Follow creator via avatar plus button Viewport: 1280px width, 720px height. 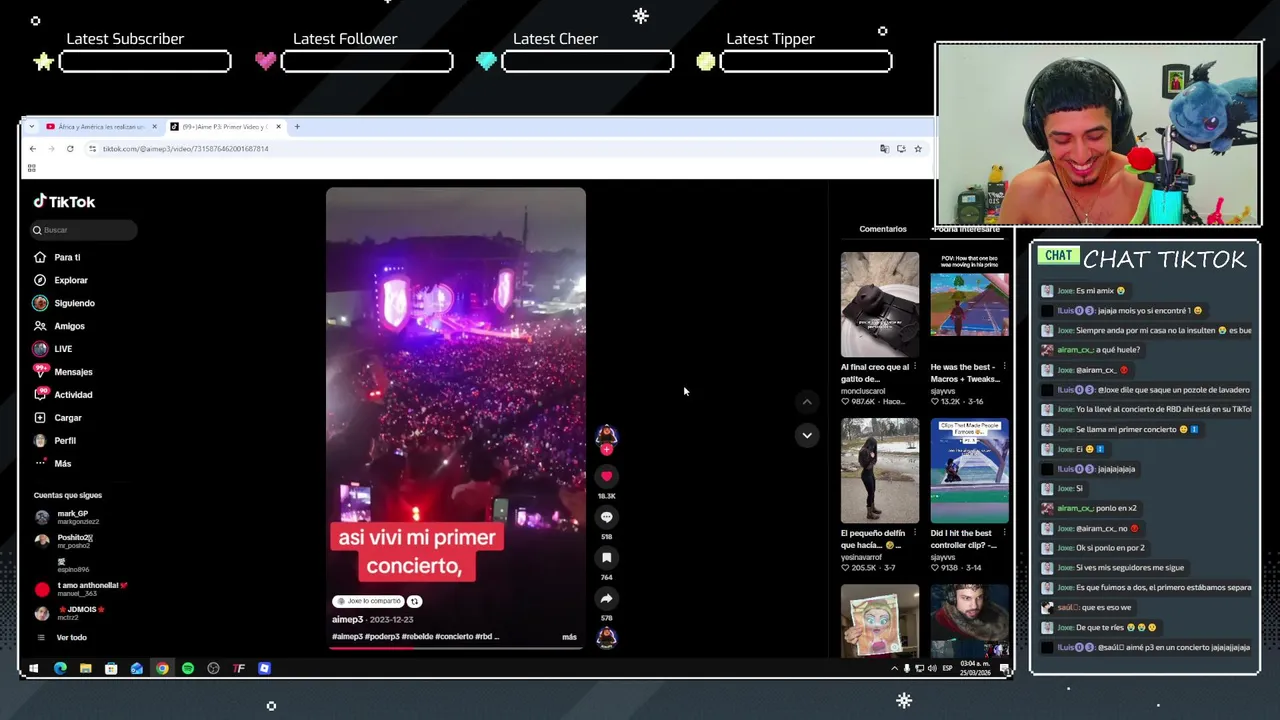tap(606, 449)
